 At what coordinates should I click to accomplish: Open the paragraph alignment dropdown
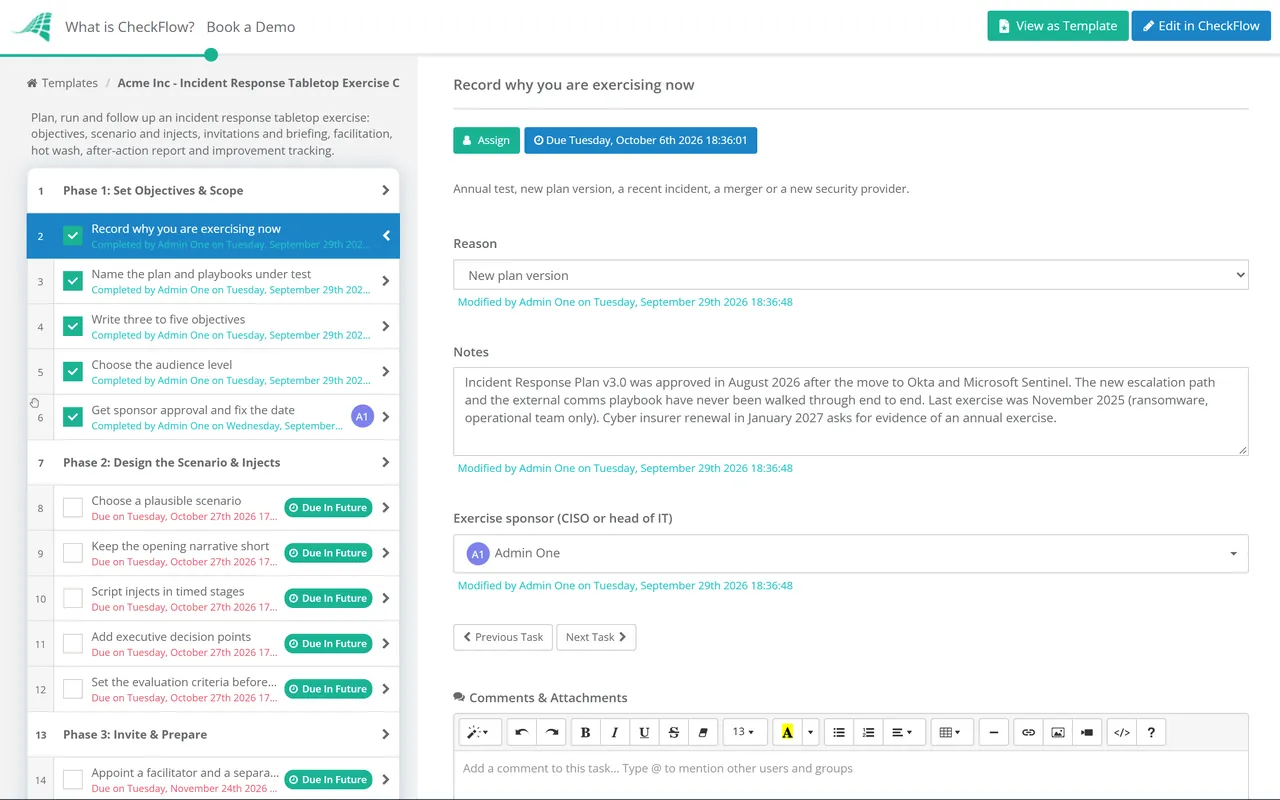click(x=904, y=732)
